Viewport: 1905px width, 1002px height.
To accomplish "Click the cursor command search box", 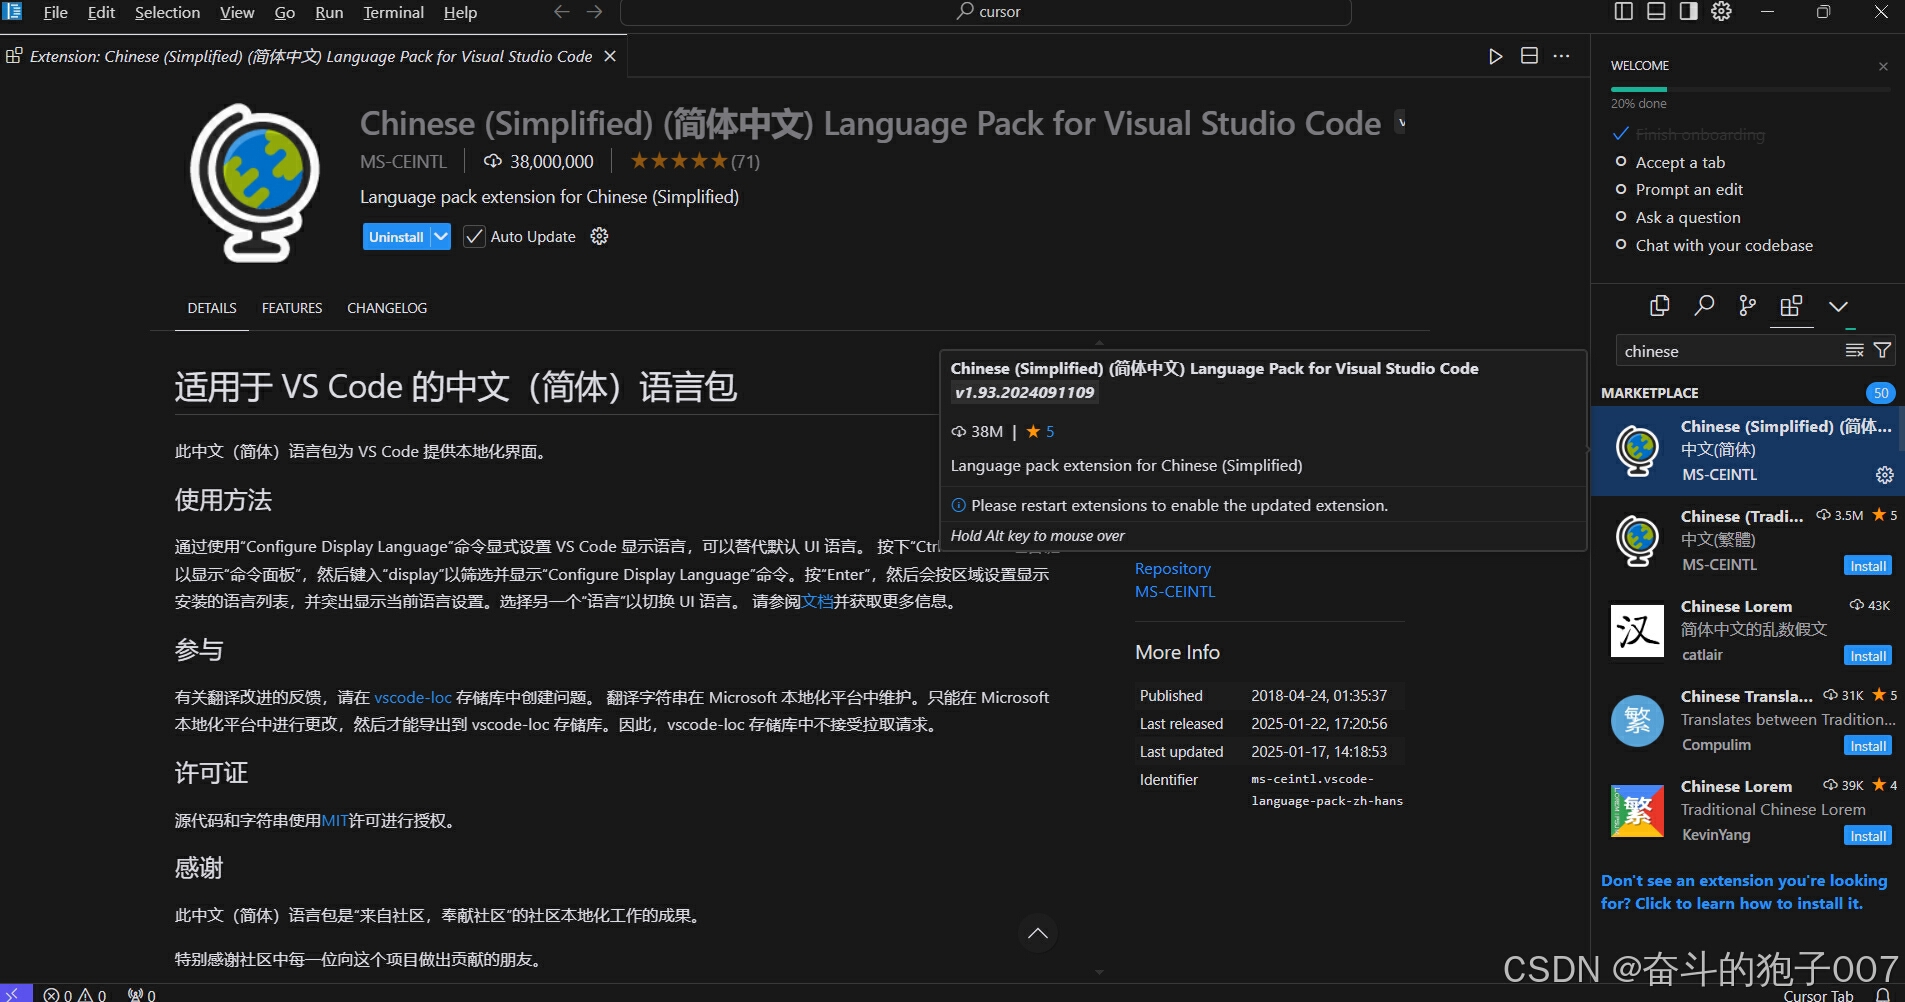I will coord(986,12).
